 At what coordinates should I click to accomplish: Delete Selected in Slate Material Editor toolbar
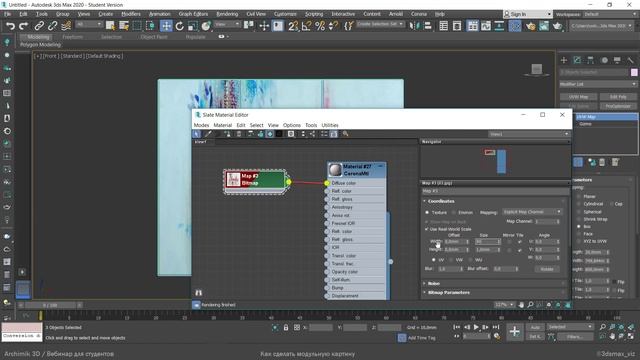(x=239, y=134)
